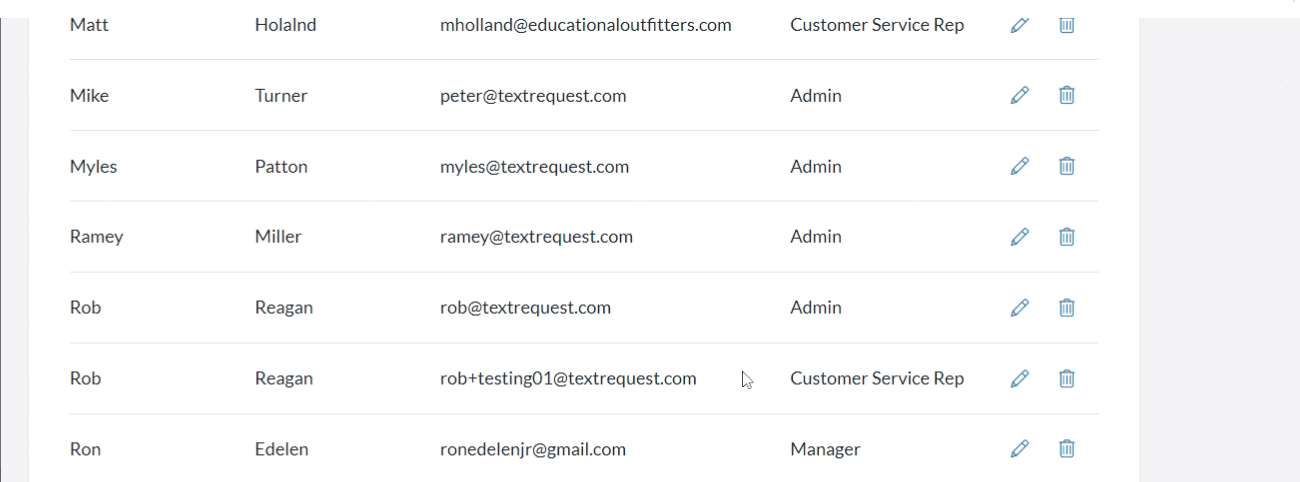Edit Matt Holalnd's user record
Screen dimensions: 1300x482
pyautogui.click(x=1019, y=25)
